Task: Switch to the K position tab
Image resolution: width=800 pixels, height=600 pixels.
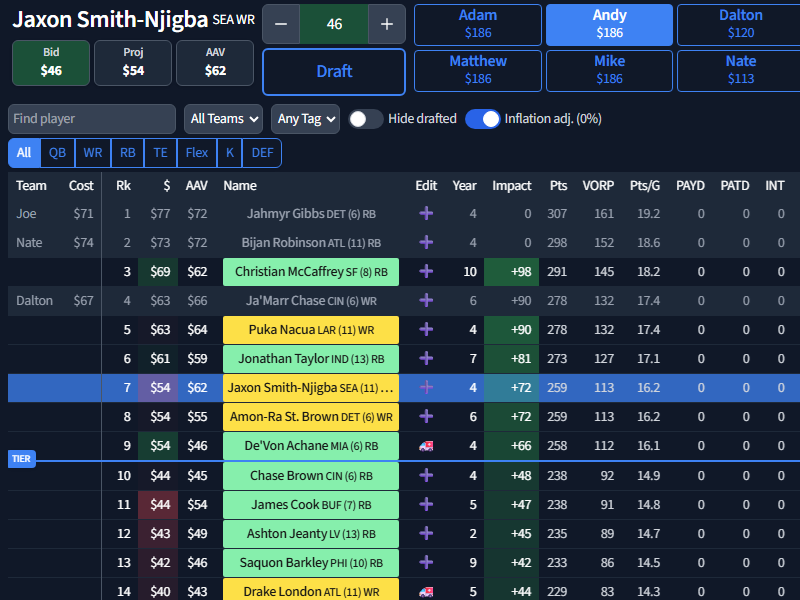Action: [x=230, y=153]
